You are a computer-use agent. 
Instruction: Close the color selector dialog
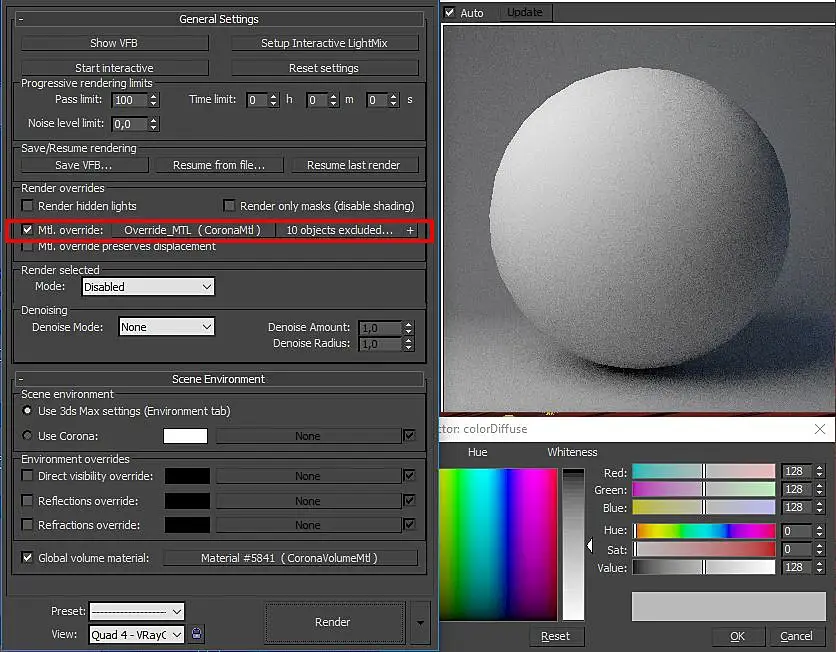(x=819, y=429)
